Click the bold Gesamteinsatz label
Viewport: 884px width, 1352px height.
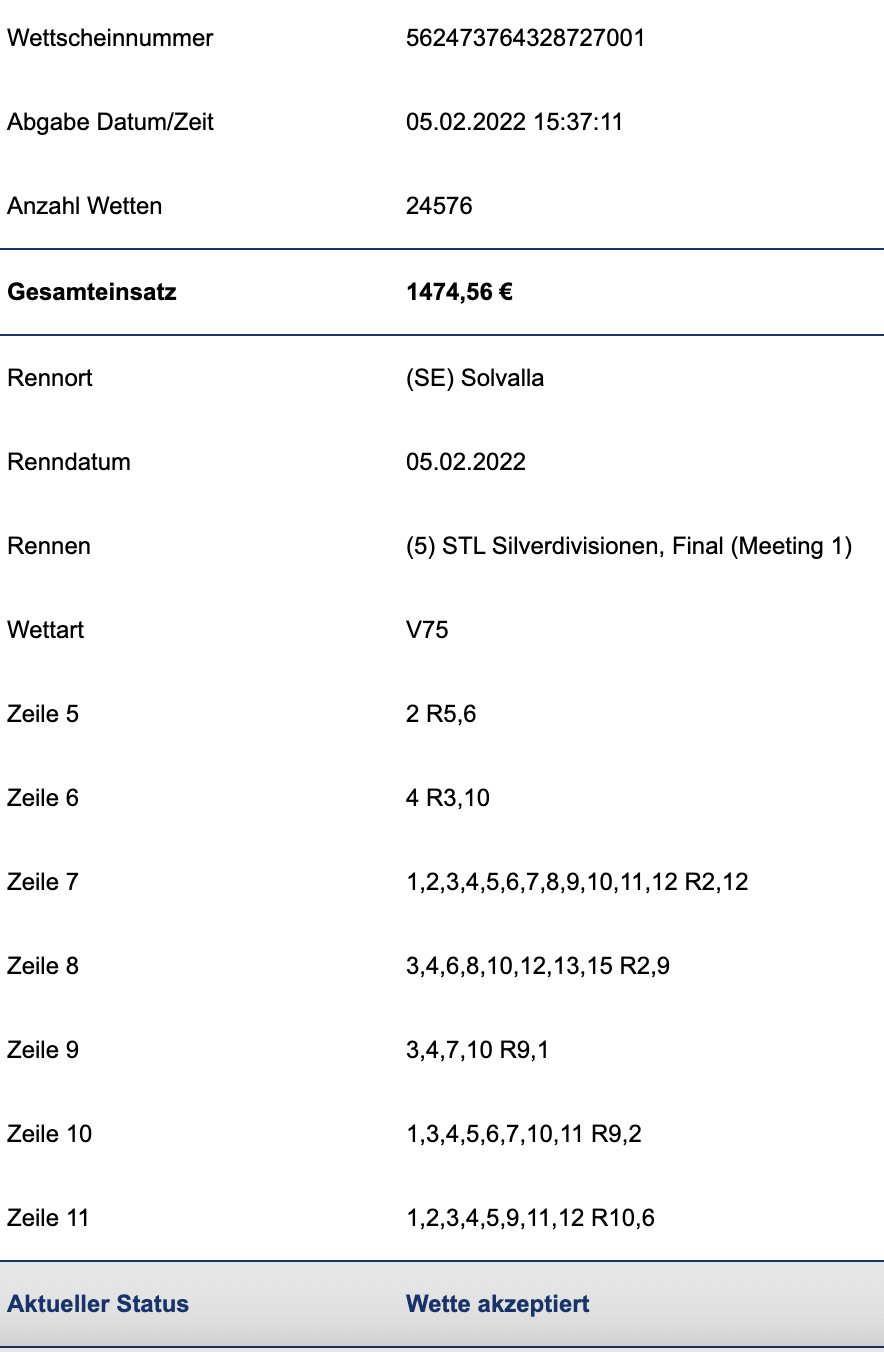coord(91,293)
